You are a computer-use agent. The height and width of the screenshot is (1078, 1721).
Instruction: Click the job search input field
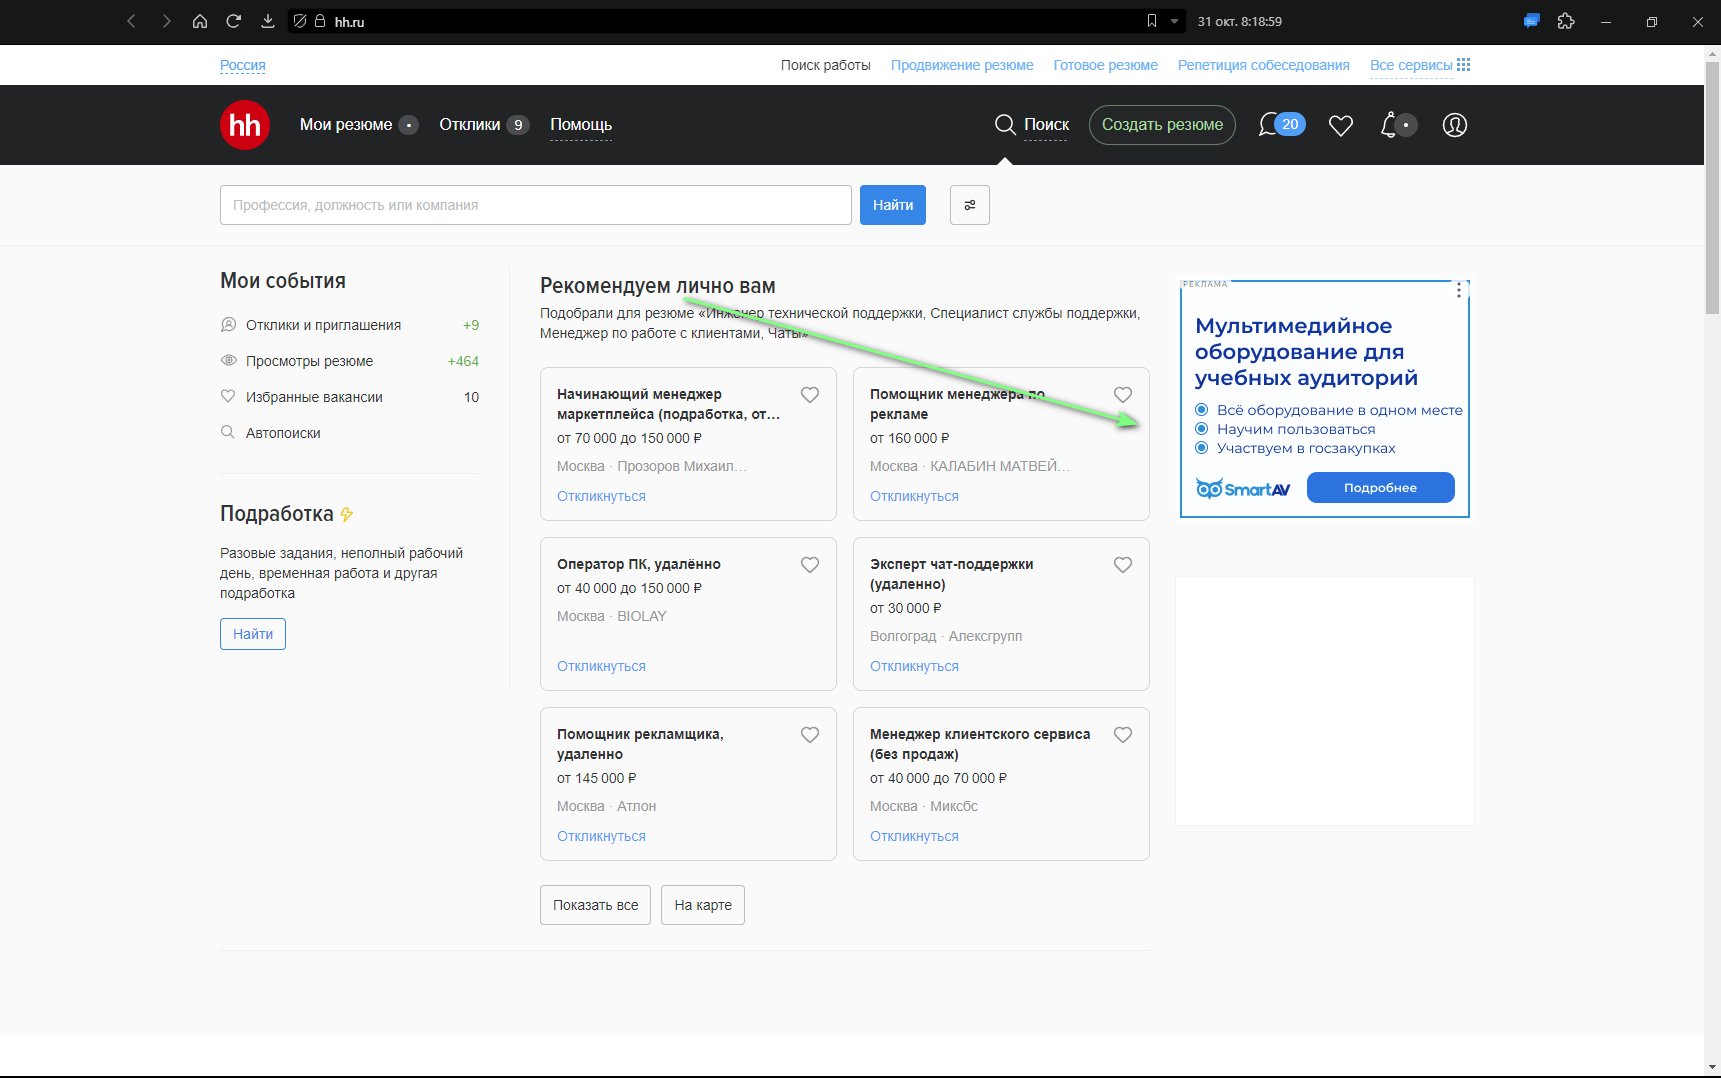[x=536, y=205]
